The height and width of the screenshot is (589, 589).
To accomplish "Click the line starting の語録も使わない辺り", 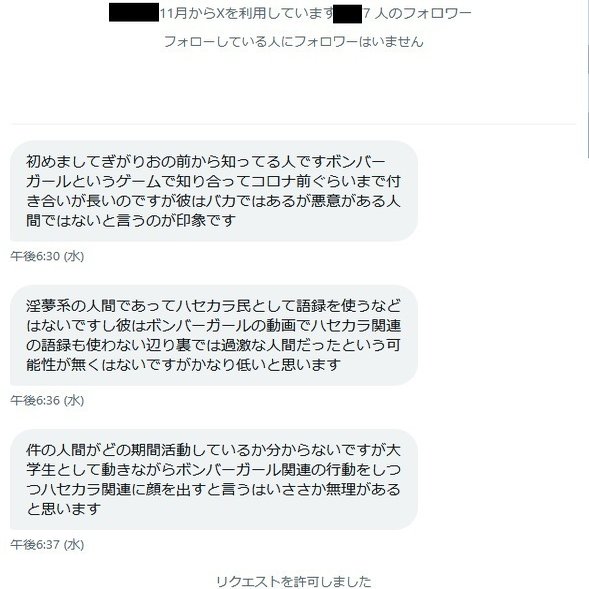I will tap(213, 345).
